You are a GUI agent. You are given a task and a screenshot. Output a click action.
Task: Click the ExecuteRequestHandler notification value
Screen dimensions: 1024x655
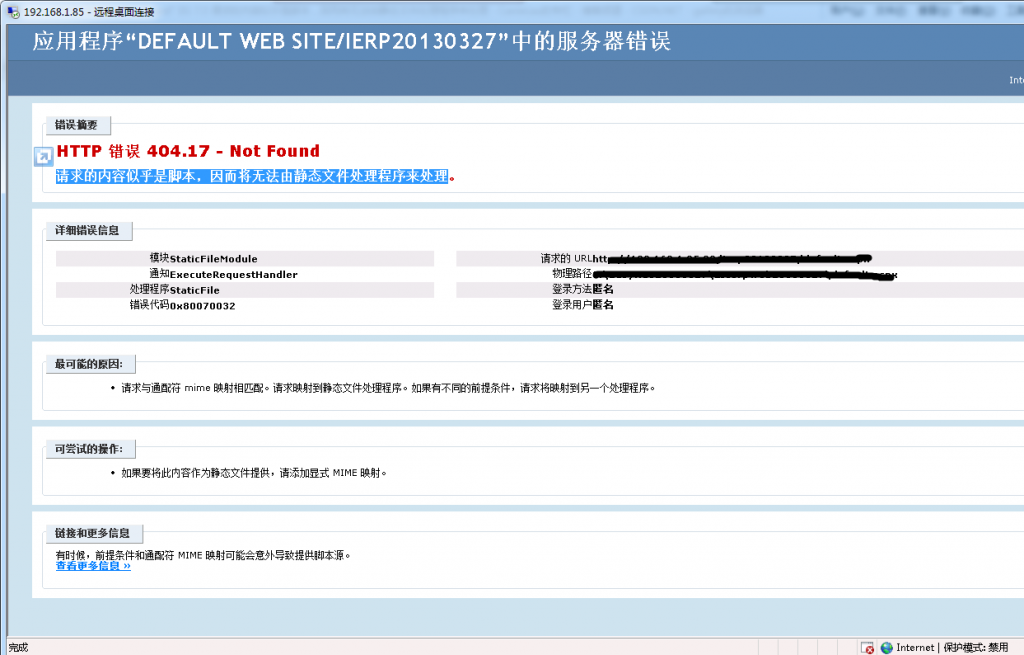233,274
